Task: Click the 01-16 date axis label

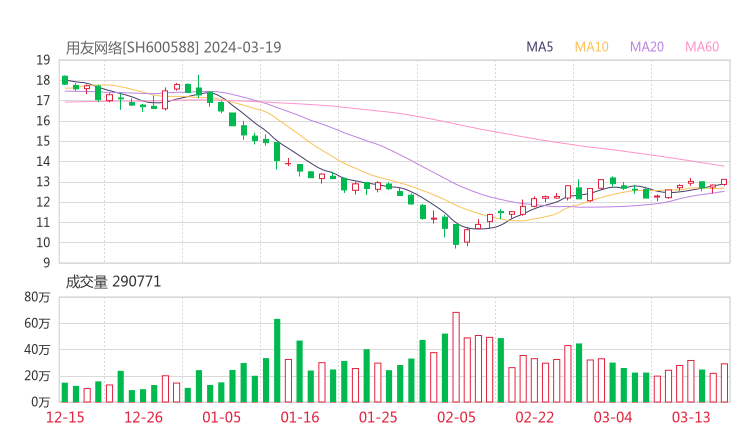Action: pyautogui.click(x=300, y=417)
